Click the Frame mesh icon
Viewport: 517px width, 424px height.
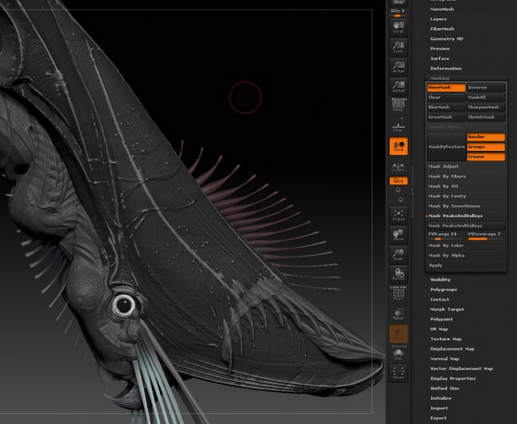398,215
